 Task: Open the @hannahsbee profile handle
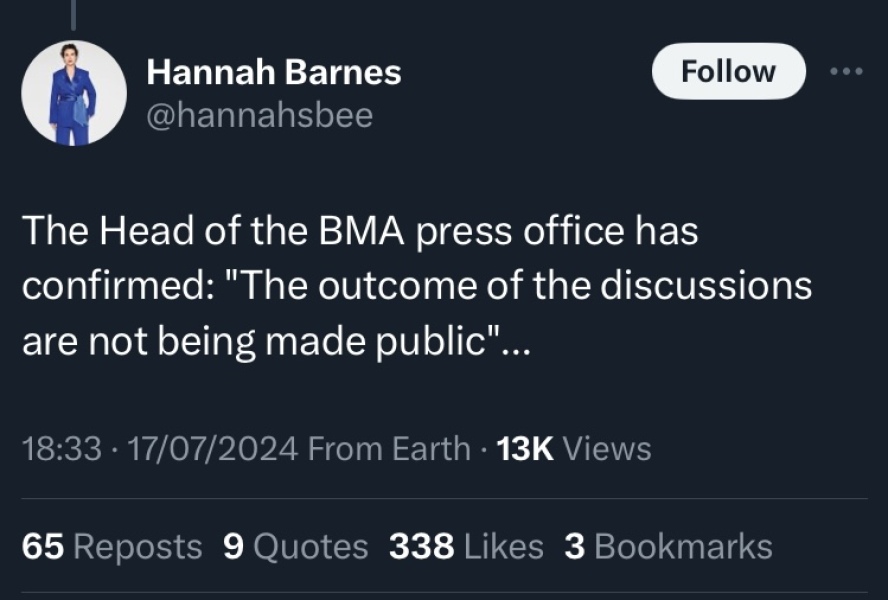click(x=258, y=115)
